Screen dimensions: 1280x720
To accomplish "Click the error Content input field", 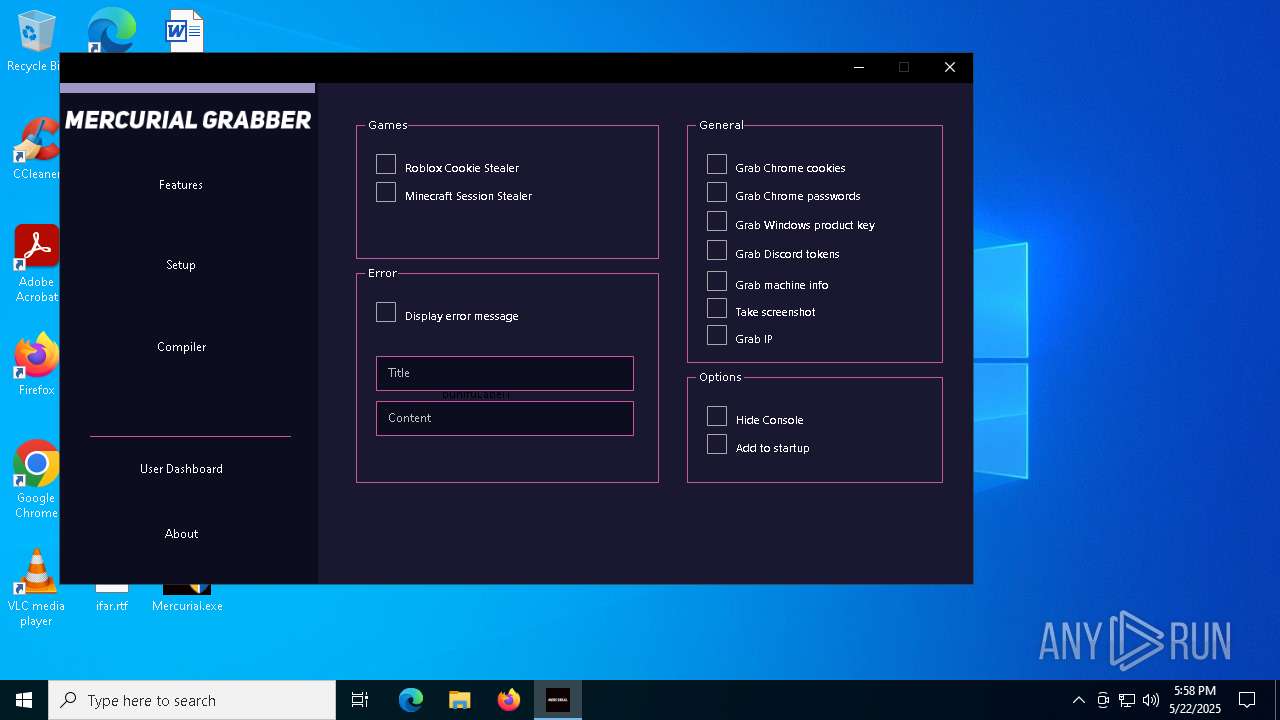I will point(505,418).
